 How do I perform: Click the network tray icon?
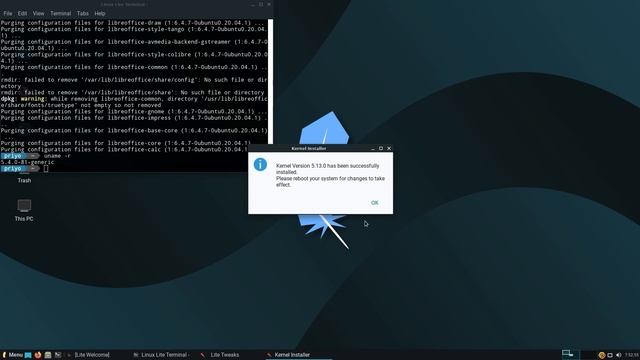click(610, 355)
